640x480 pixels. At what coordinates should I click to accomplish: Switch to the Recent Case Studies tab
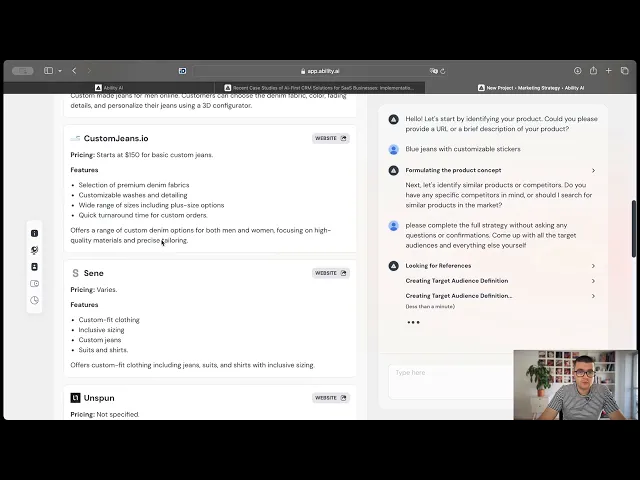[320, 88]
